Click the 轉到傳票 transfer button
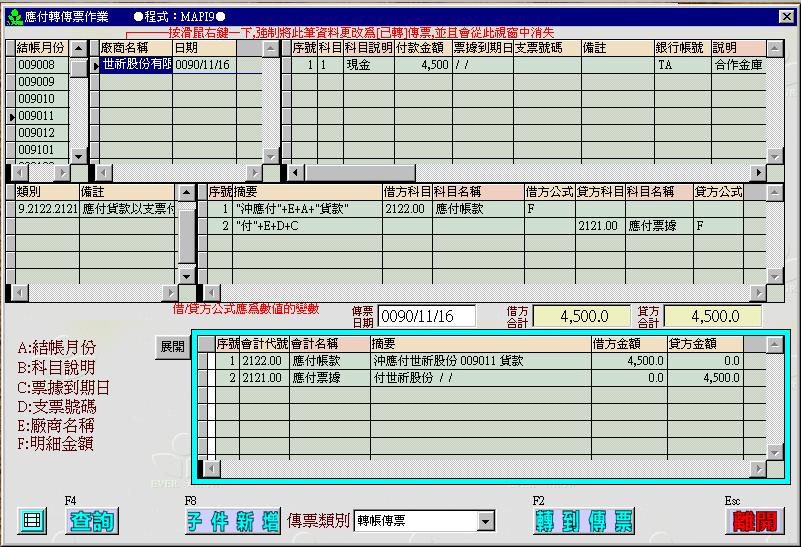The height and width of the screenshot is (547, 801). coord(583,521)
